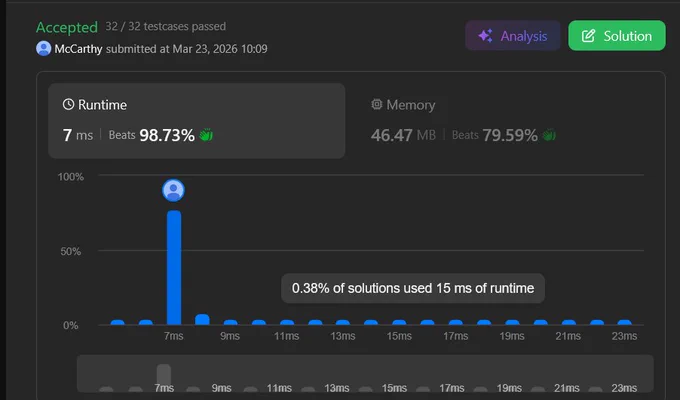
Task: Click the 7 ms runtime value
Action: click(78, 135)
